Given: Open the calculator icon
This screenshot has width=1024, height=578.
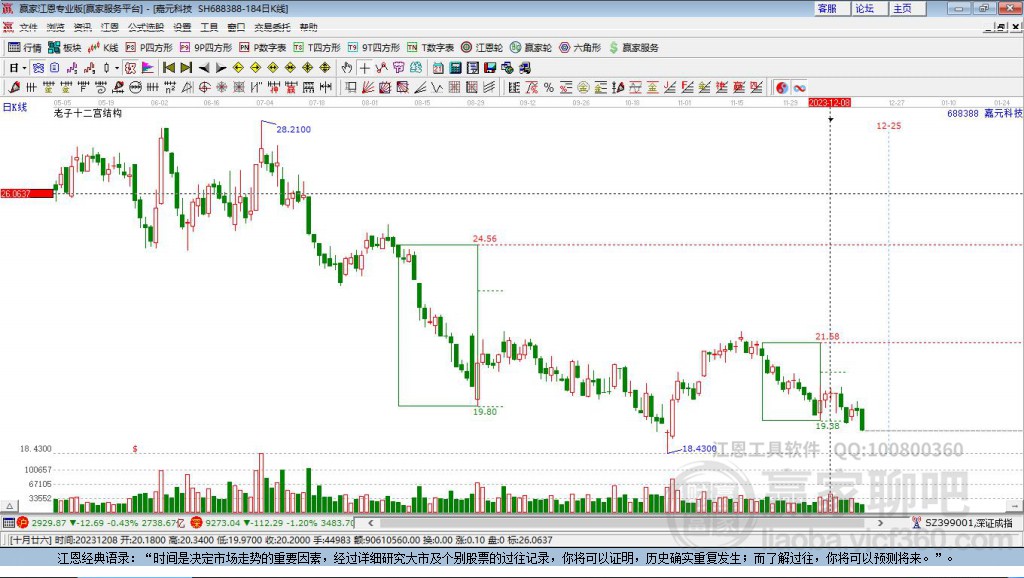Looking at the screenshot, I should [456, 68].
